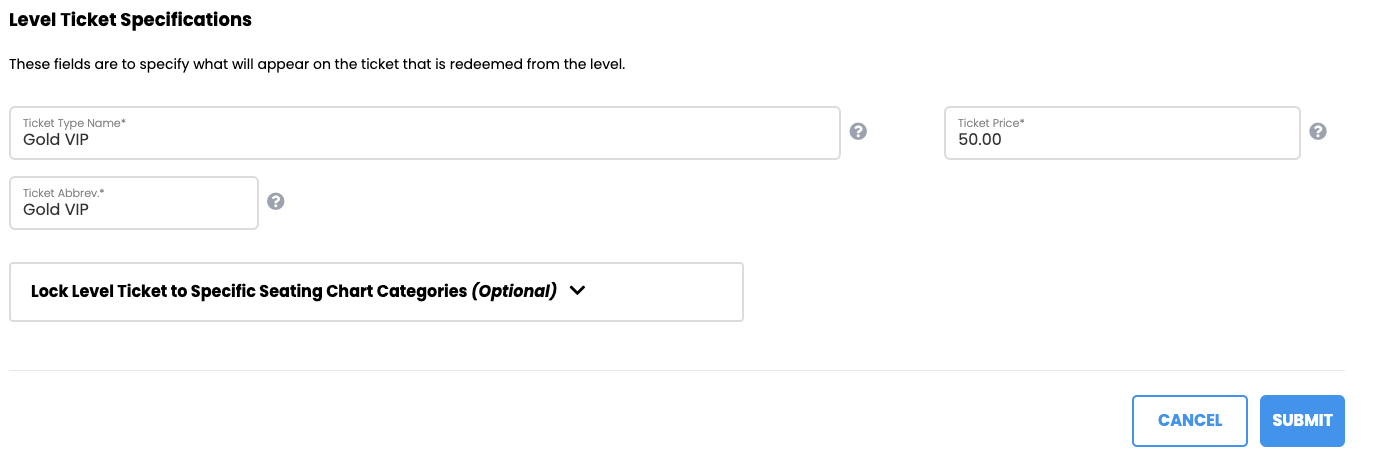
Task: Click the chevron arrow after (Optional)
Action: click(577, 291)
